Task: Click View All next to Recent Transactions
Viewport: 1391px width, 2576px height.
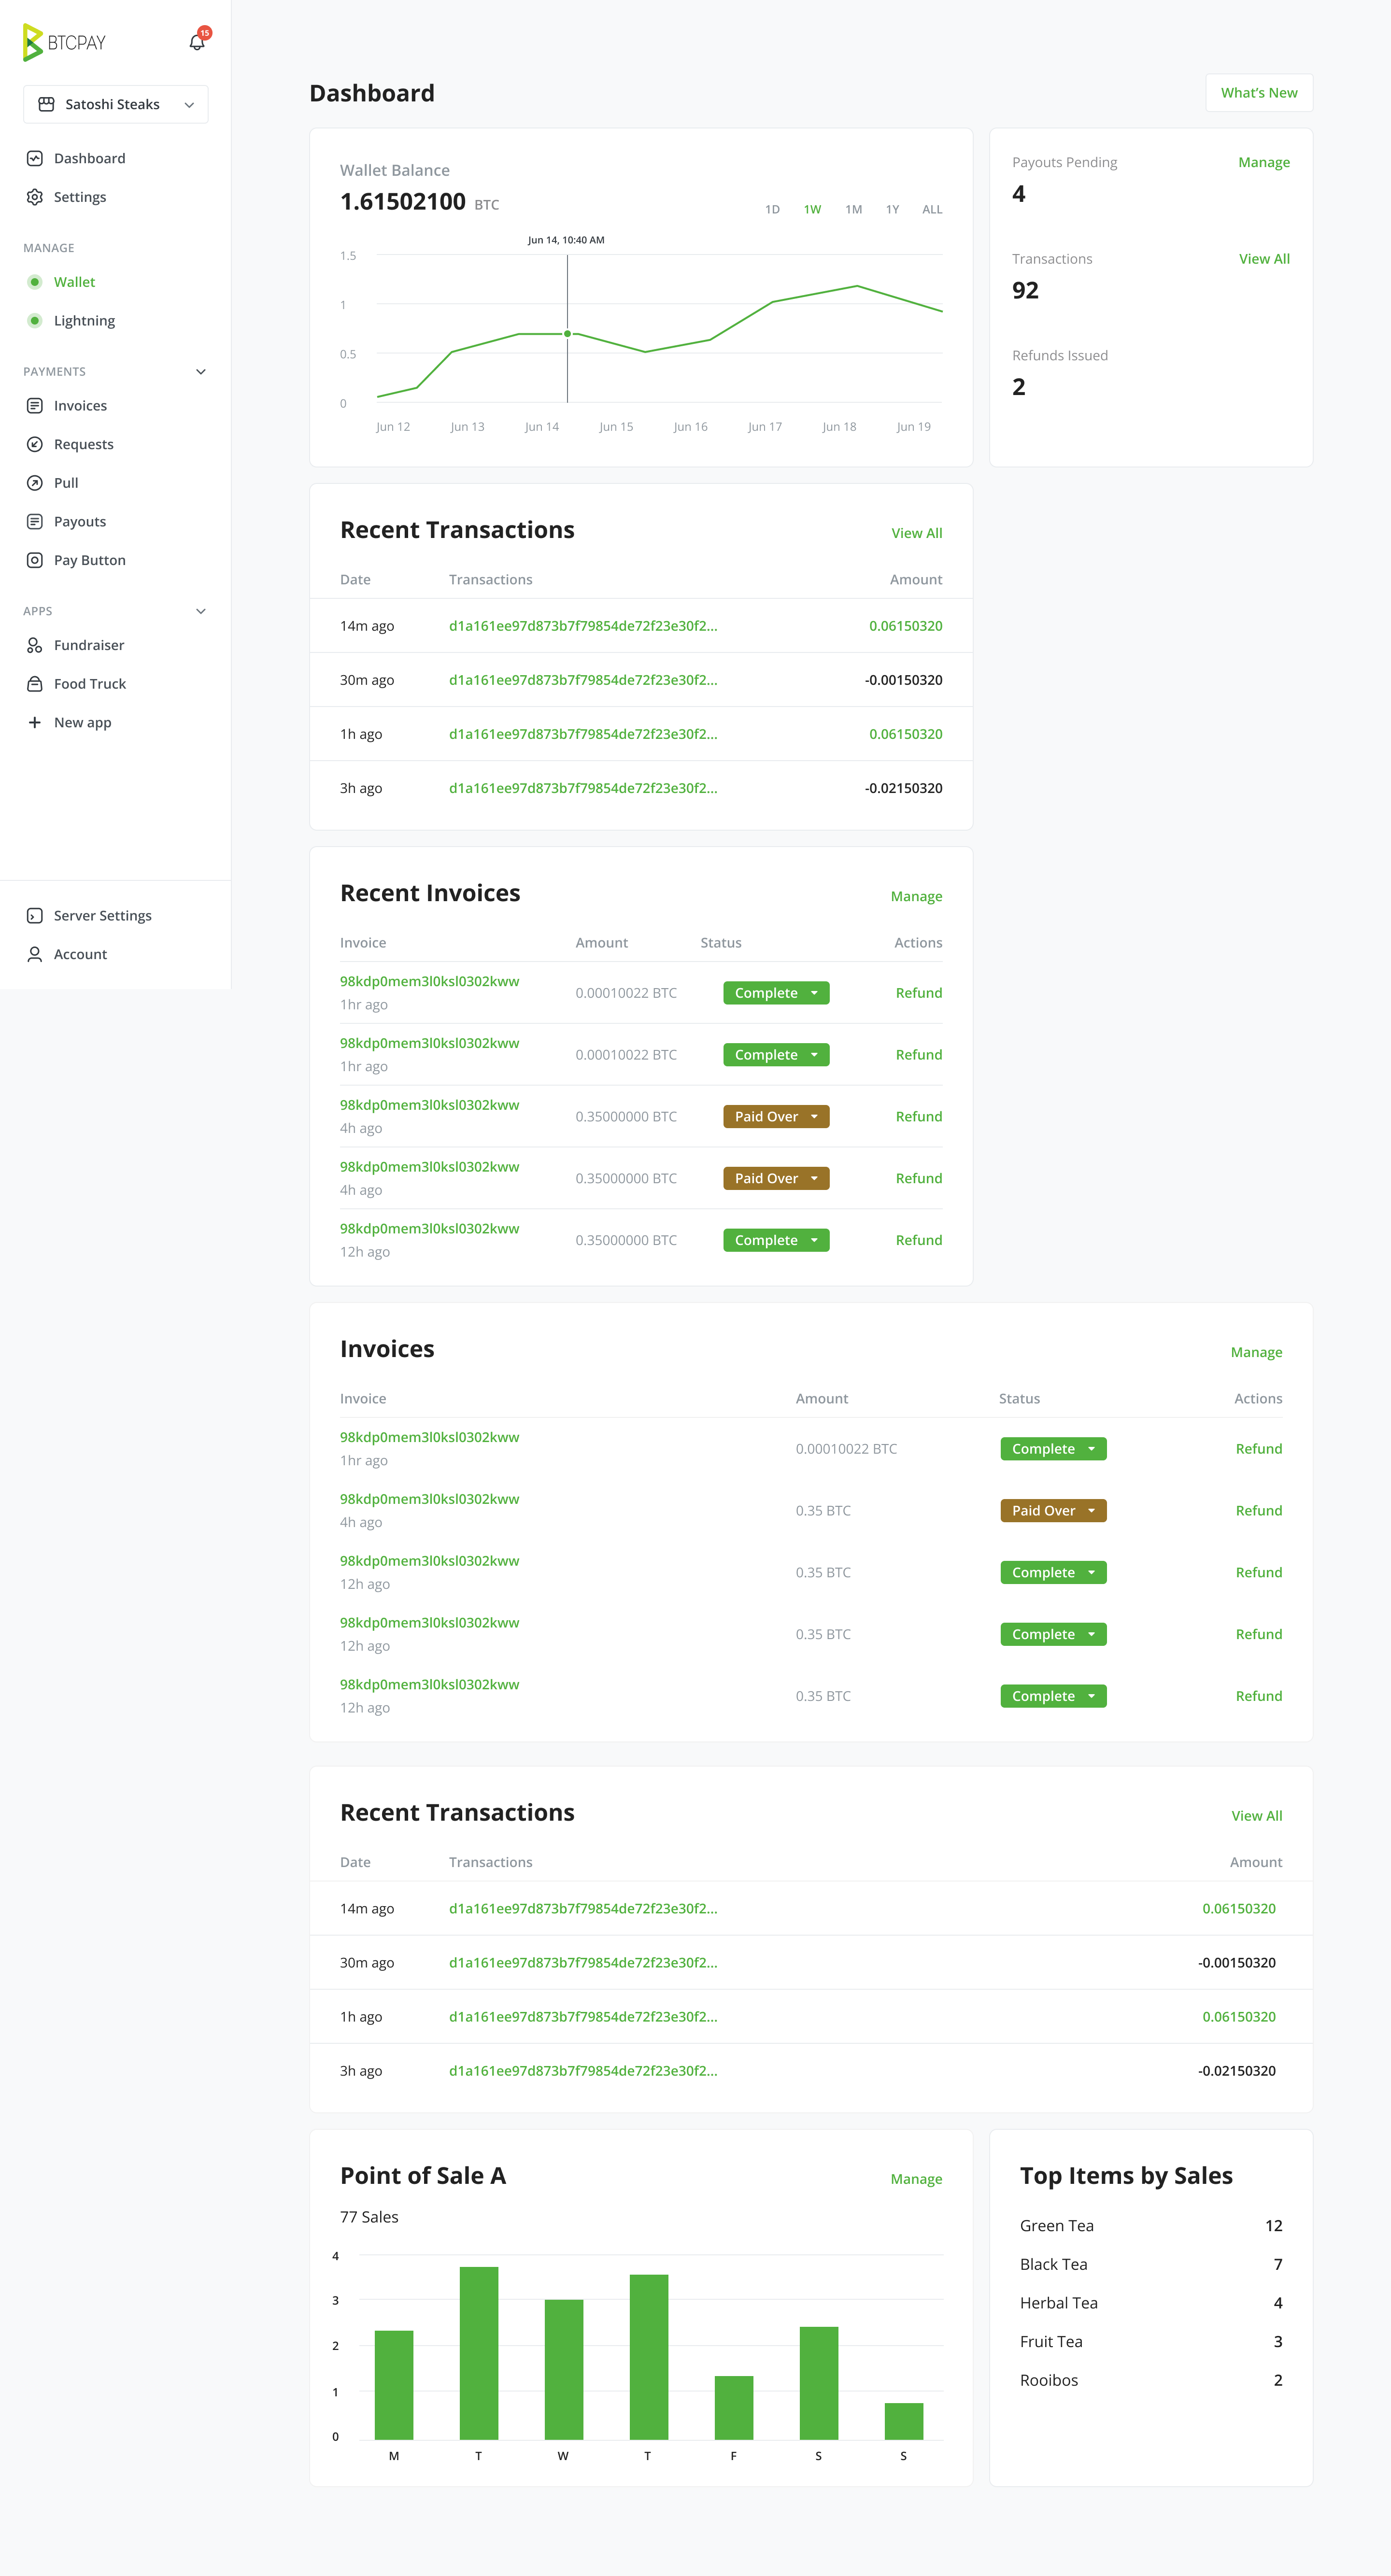Action: [x=916, y=533]
